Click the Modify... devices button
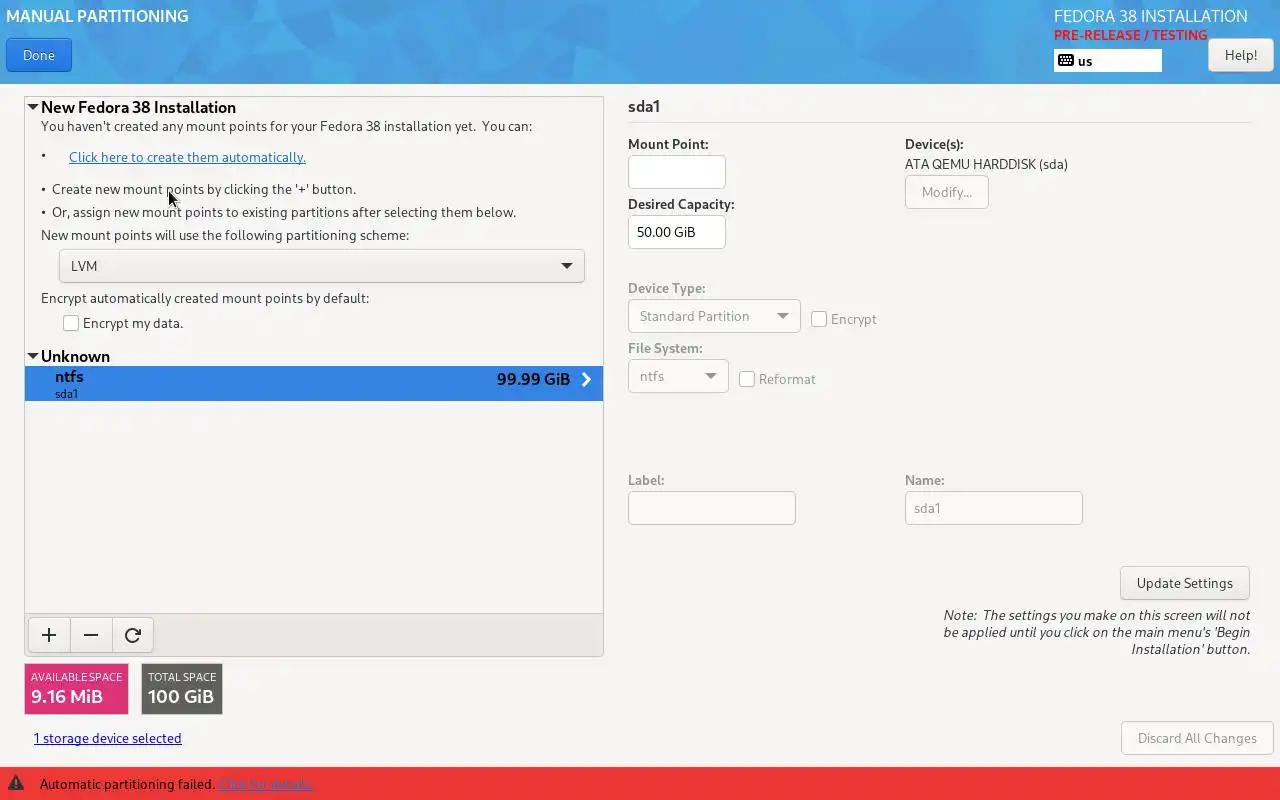The image size is (1280, 800). click(947, 192)
